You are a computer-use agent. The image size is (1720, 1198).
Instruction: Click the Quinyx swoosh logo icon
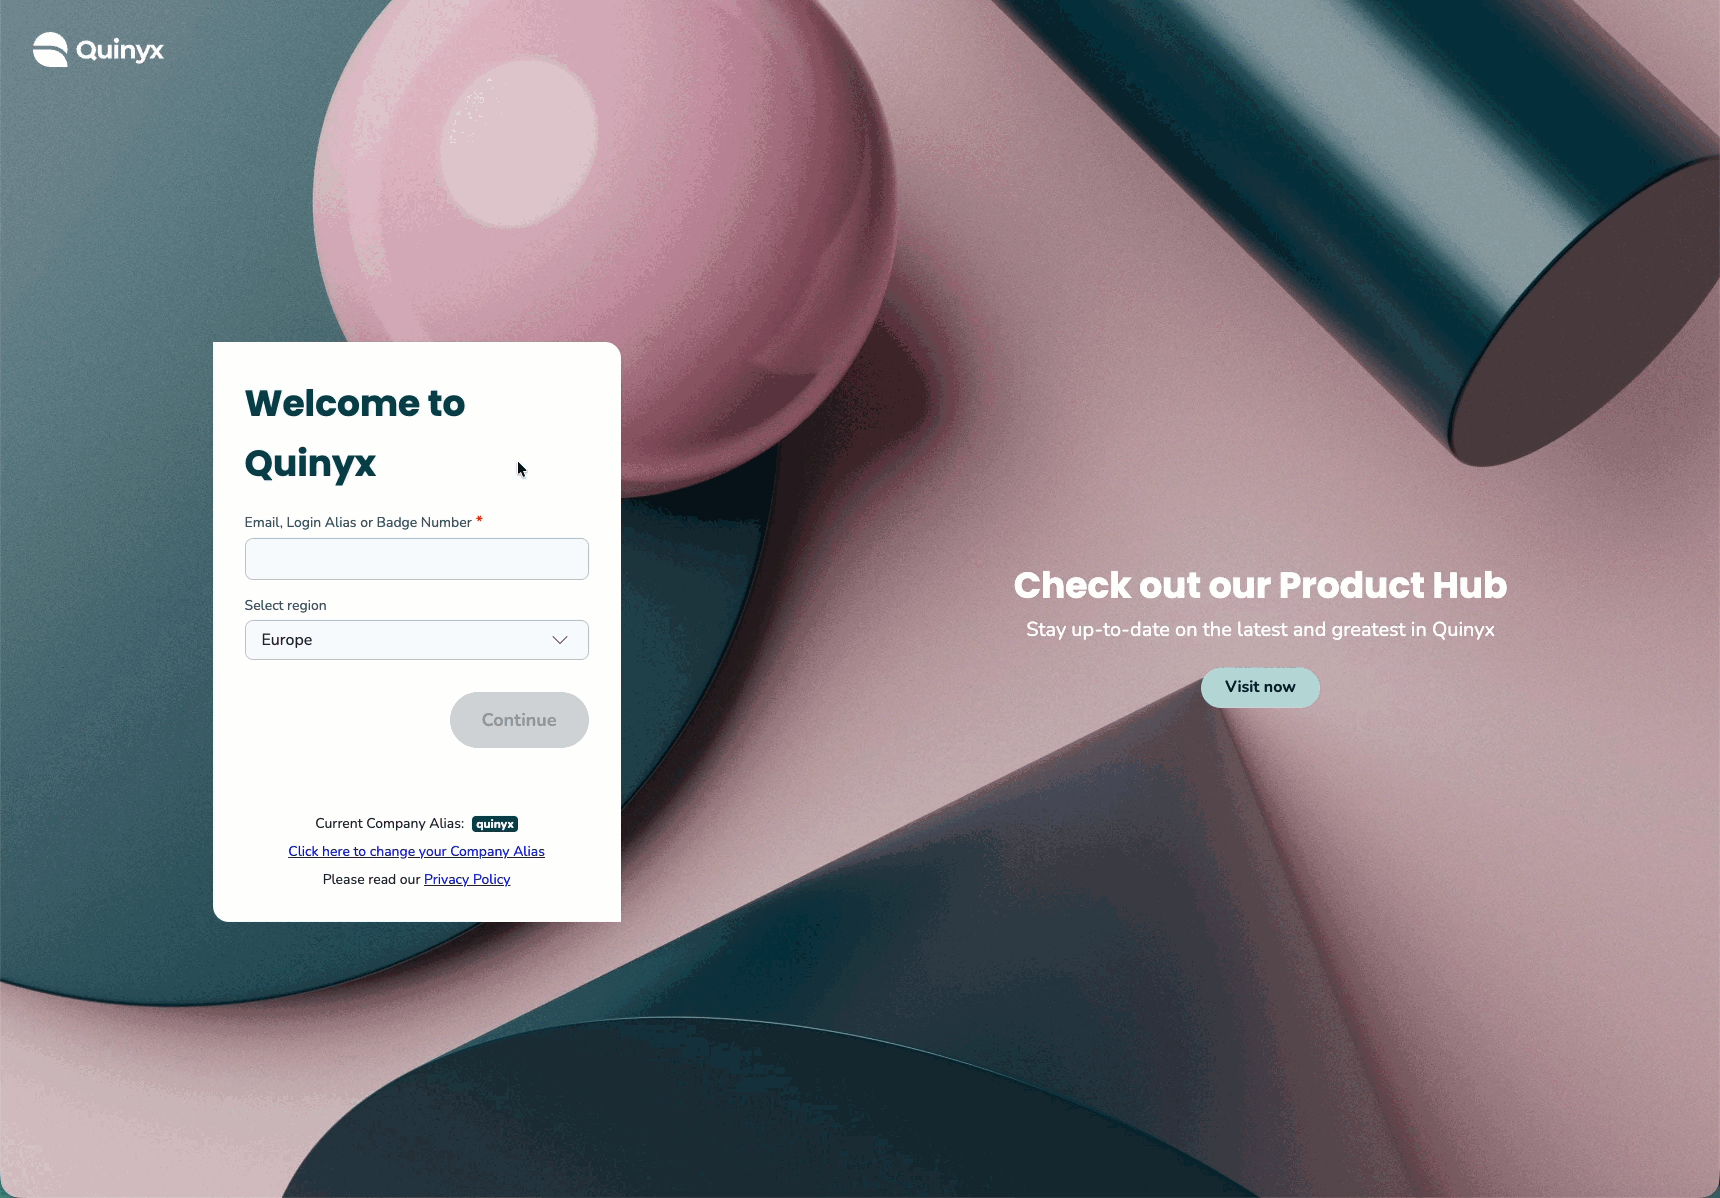click(x=50, y=49)
